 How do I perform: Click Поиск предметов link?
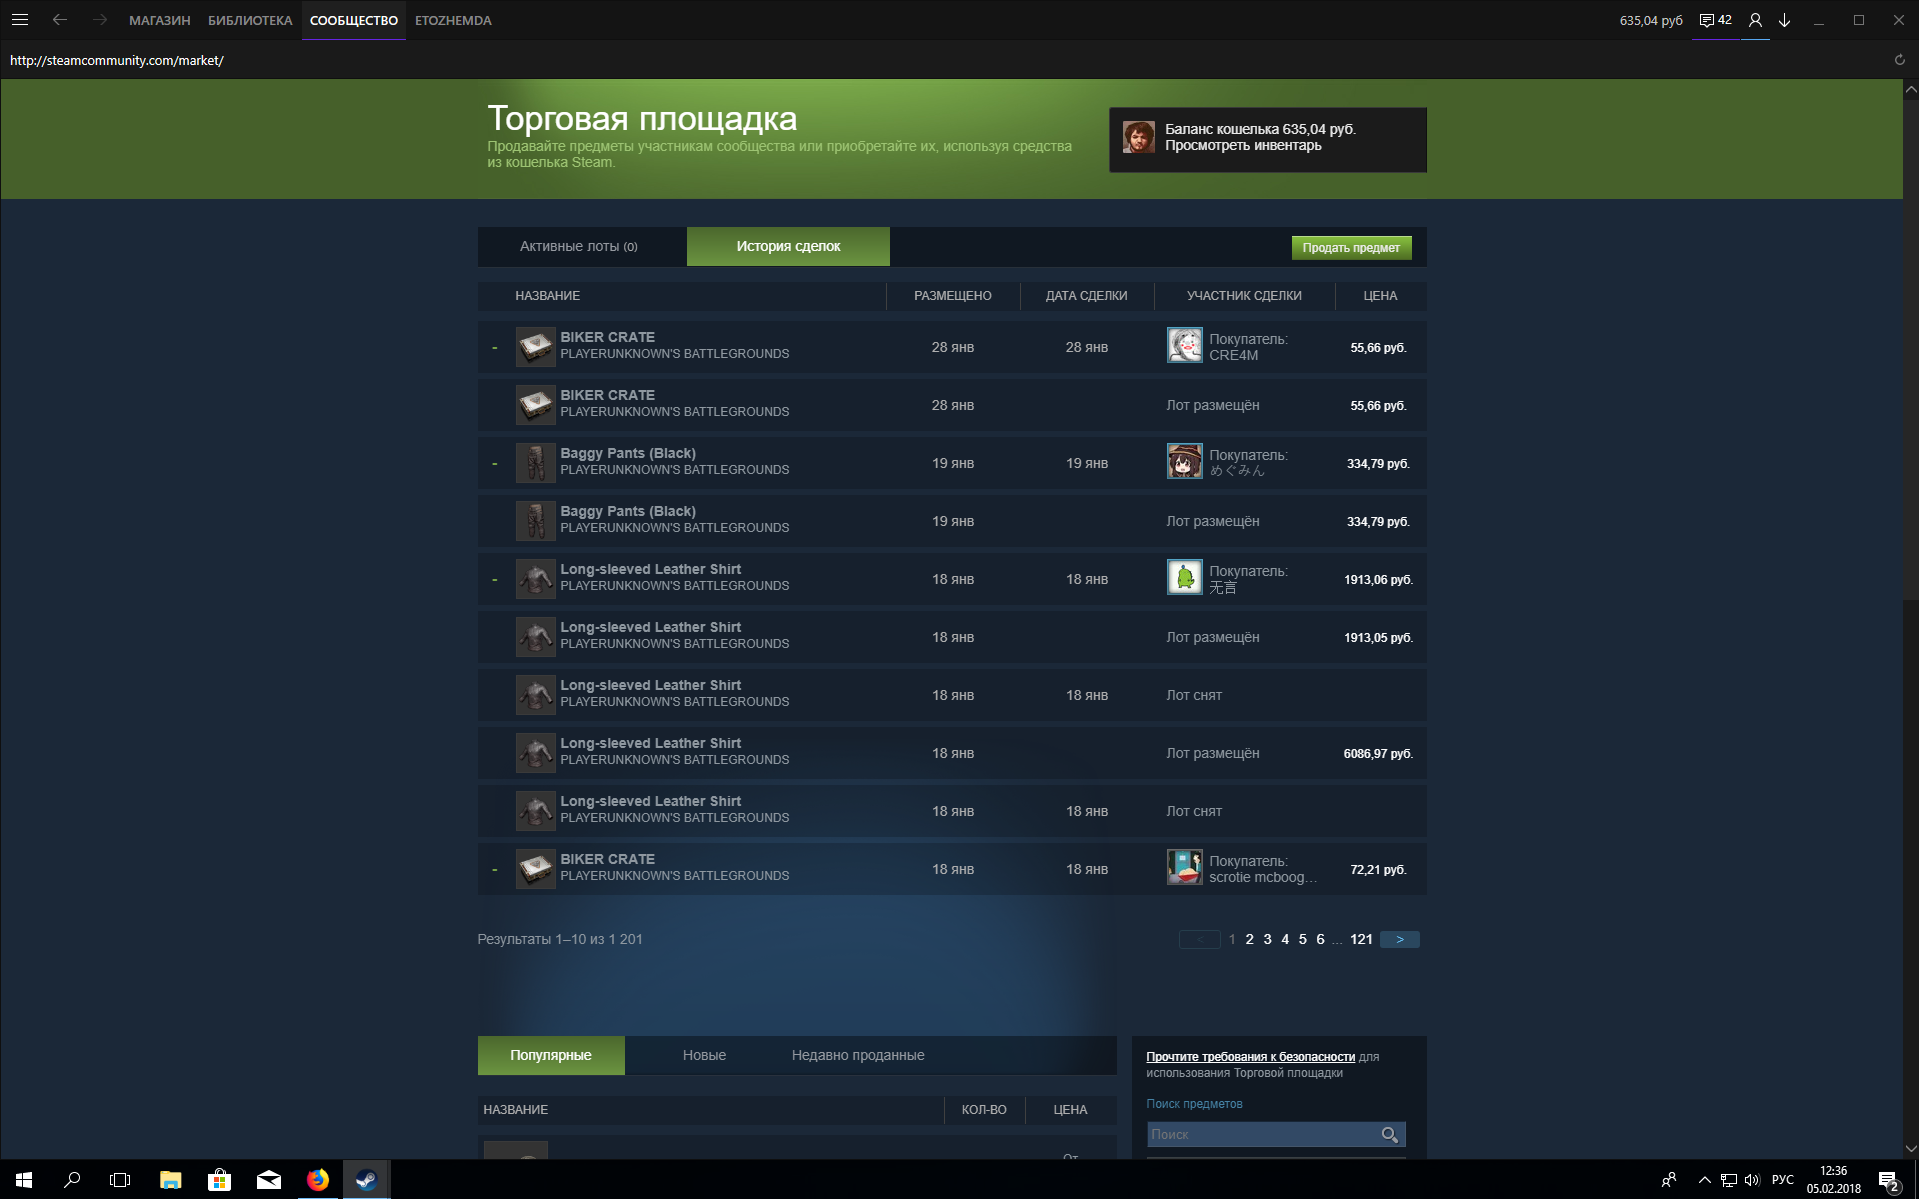click(1194, 1103)
